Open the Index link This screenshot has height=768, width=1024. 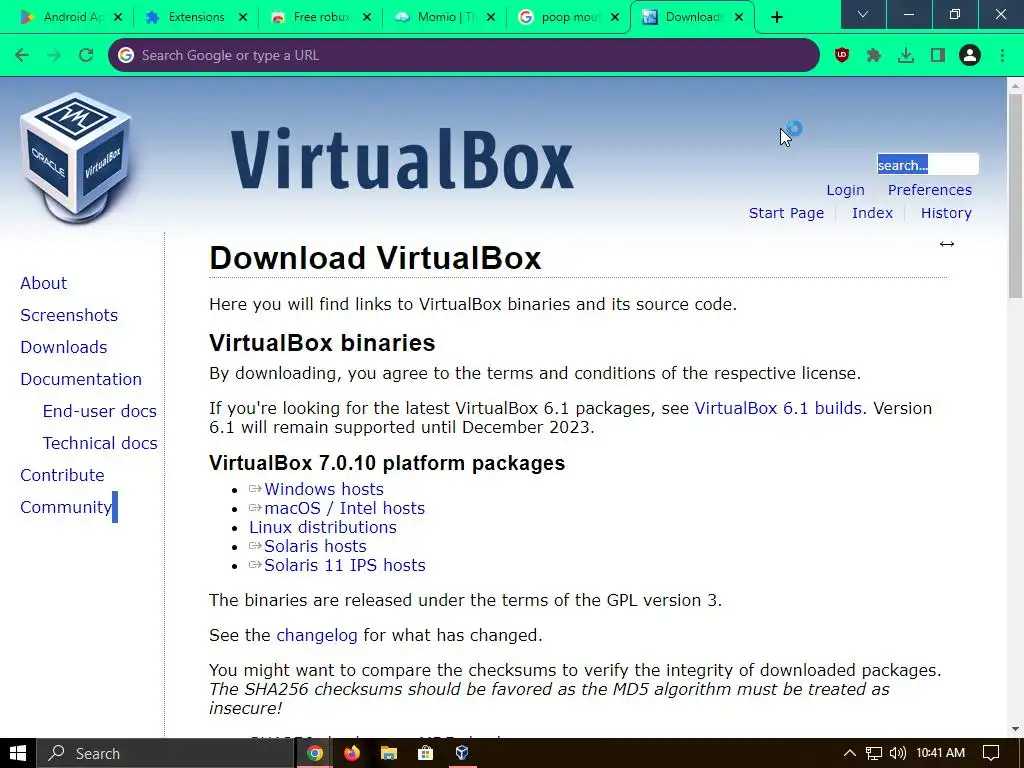point(872,213)
